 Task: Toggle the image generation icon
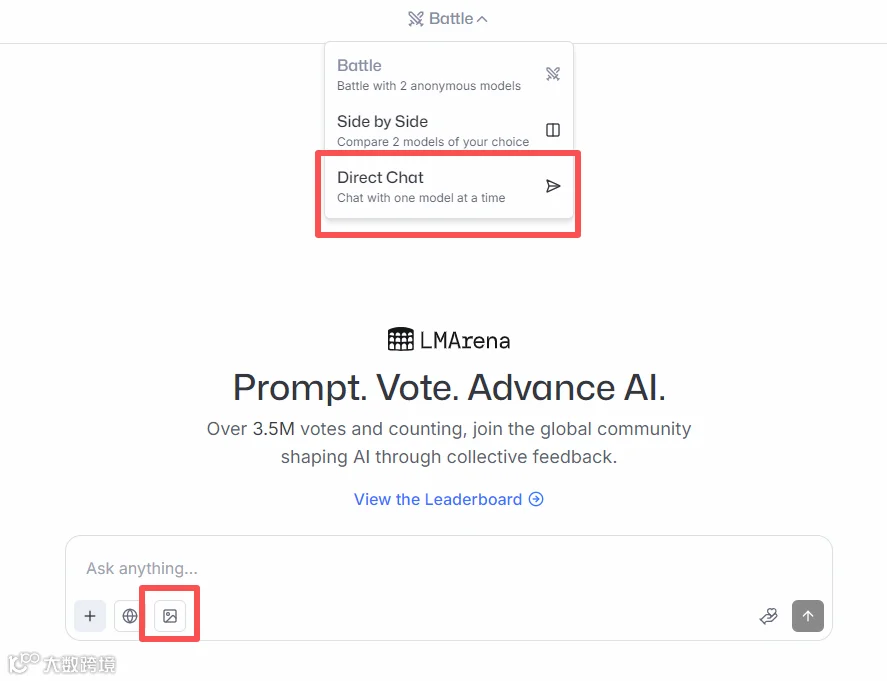point(170,615)
